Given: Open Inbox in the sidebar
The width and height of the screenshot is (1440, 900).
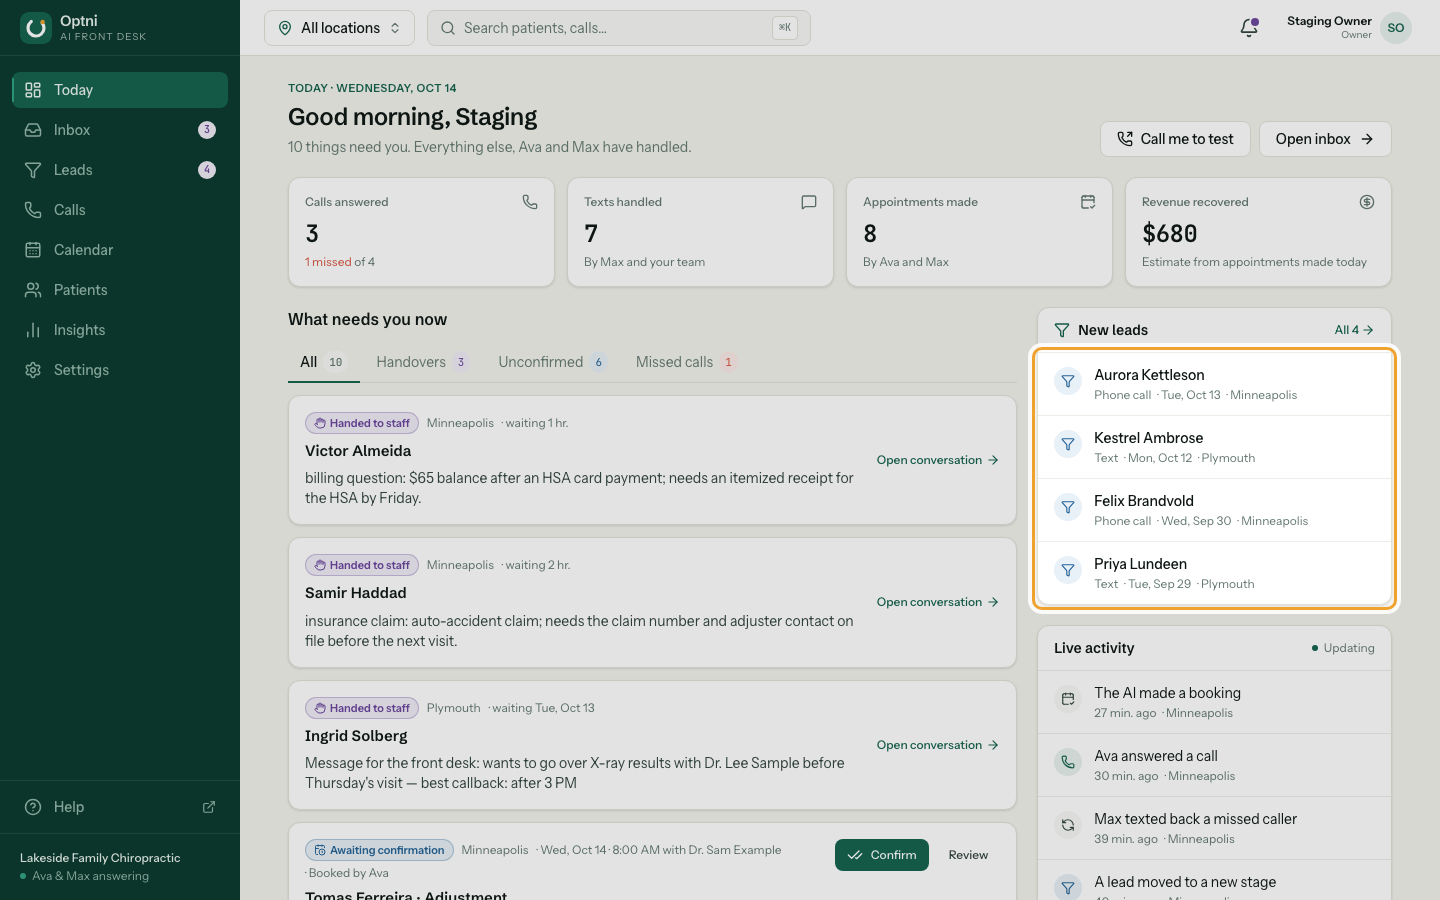Looking at the screenshot, I should 120,130.
